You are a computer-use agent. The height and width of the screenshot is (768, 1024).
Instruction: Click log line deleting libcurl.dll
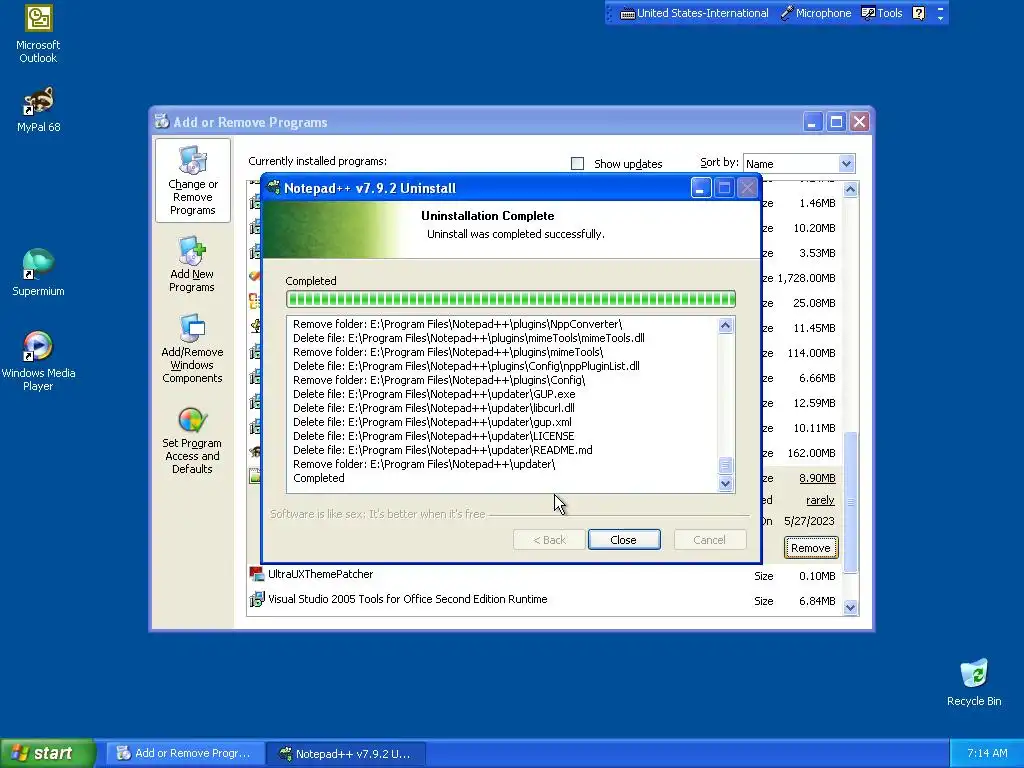[434, 408]
